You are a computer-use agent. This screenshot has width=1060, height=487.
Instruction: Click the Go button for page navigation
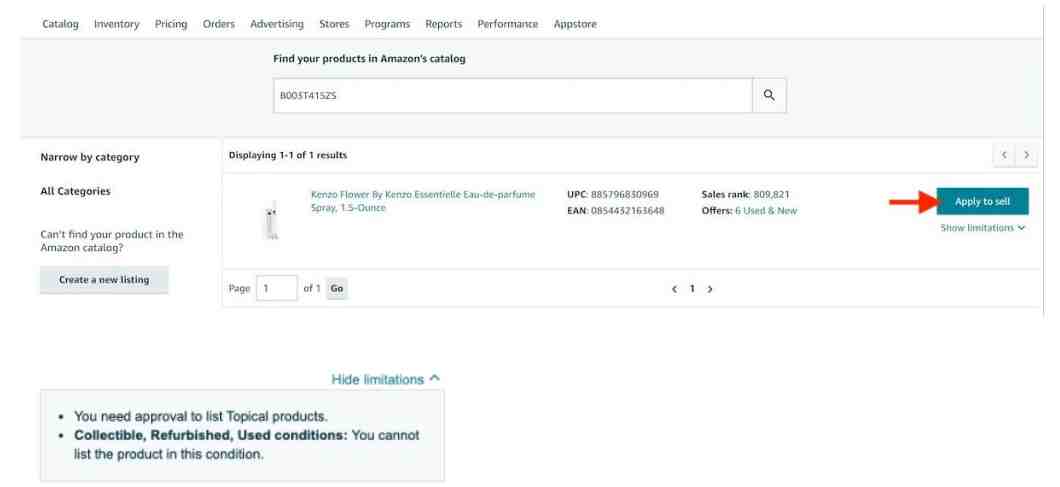click(337, 288)
